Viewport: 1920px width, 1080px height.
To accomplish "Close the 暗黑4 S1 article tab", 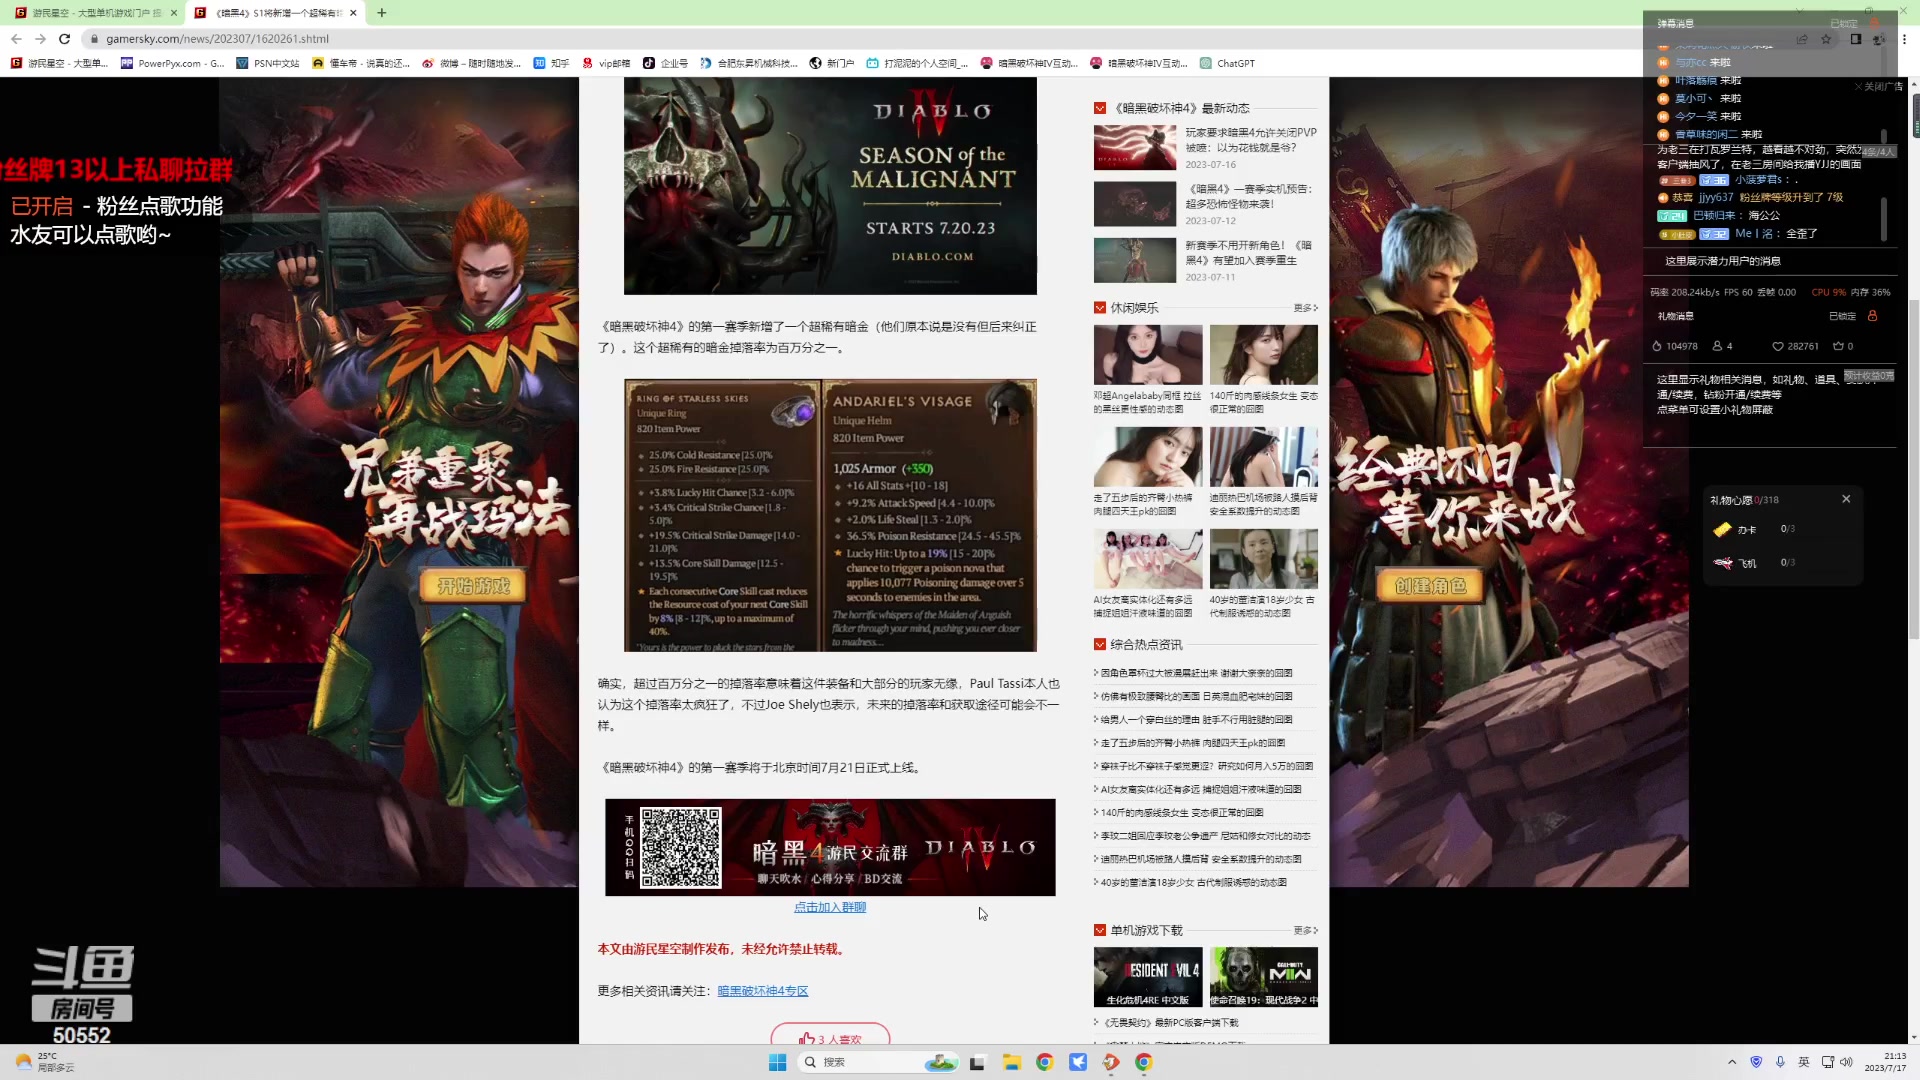I will point(353,13).
